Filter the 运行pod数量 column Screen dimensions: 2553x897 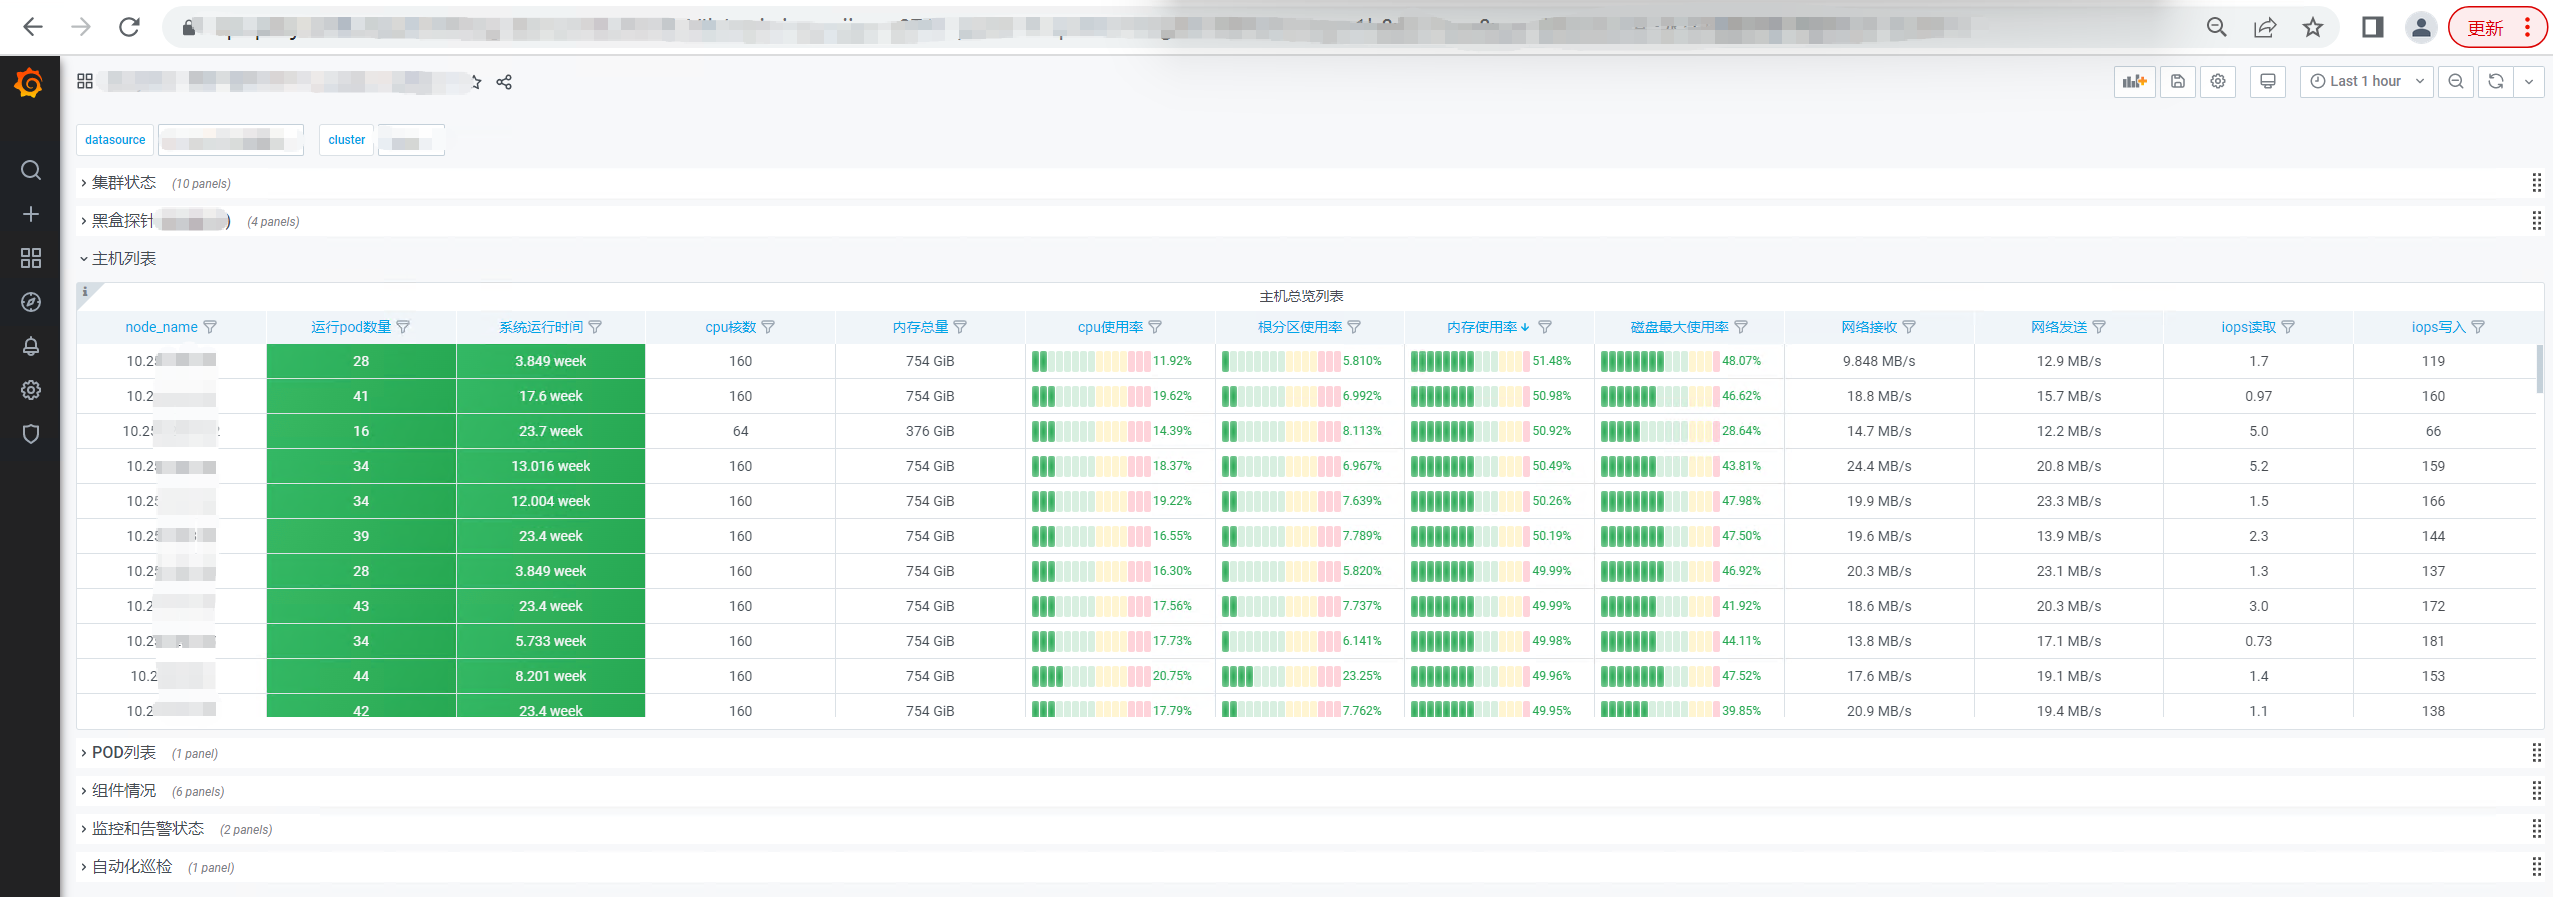point(403,327)
